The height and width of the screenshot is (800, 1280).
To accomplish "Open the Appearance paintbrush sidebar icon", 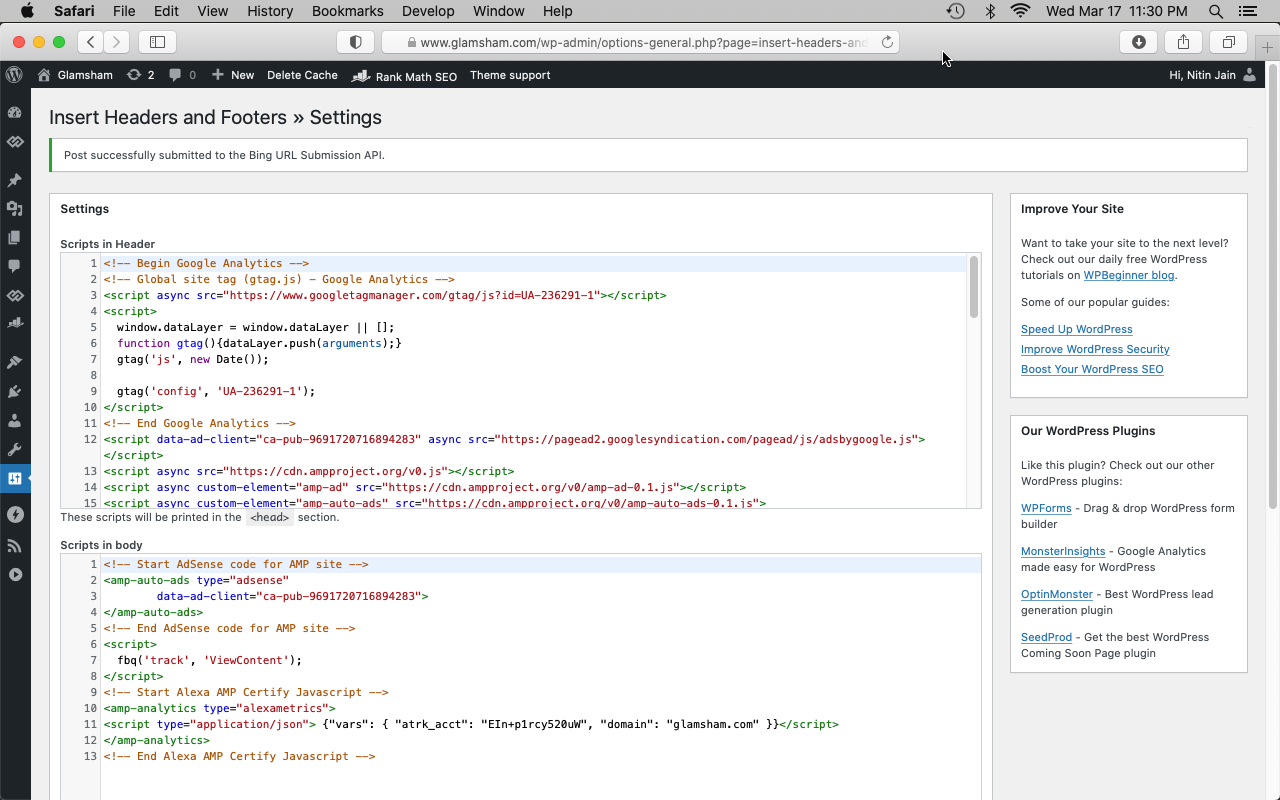I will 14,362.
